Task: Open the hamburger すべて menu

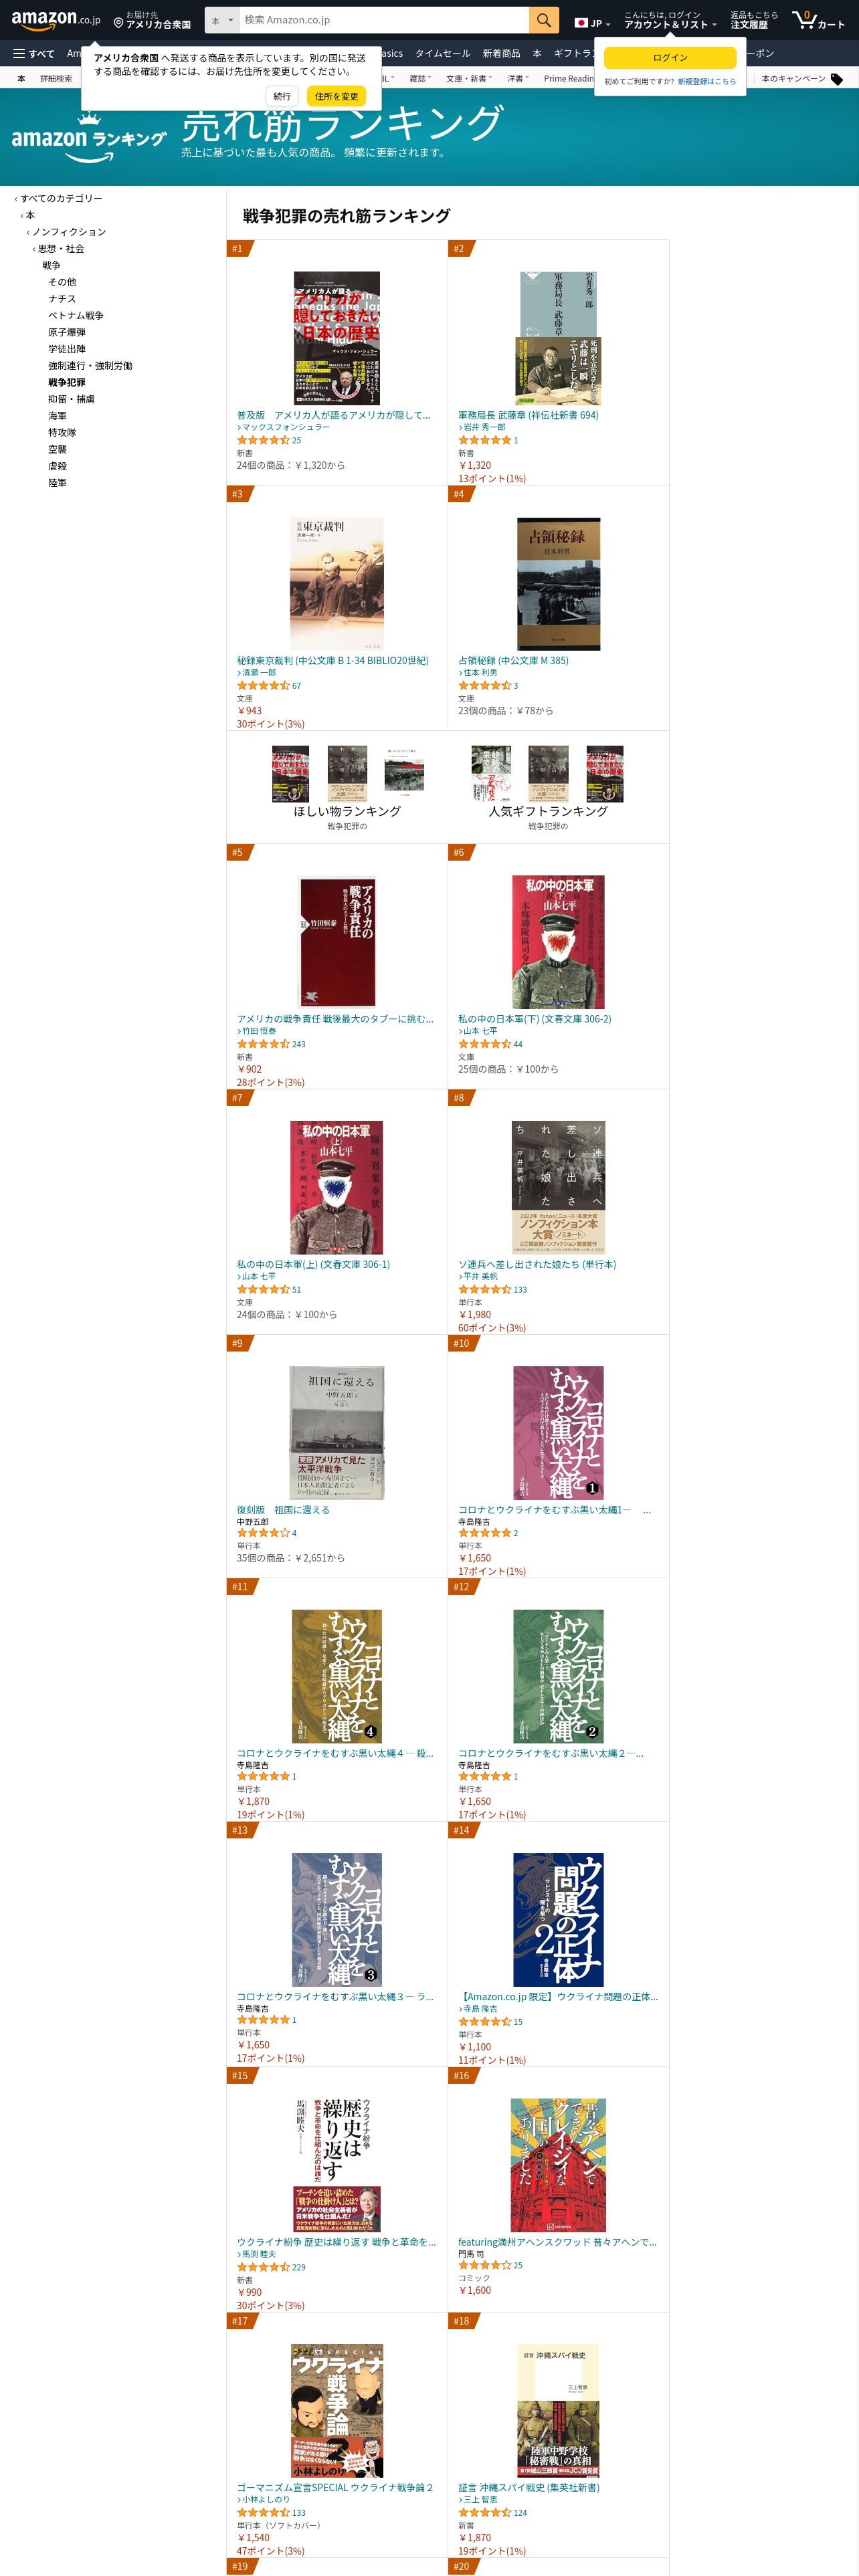Action: point(34,54)
